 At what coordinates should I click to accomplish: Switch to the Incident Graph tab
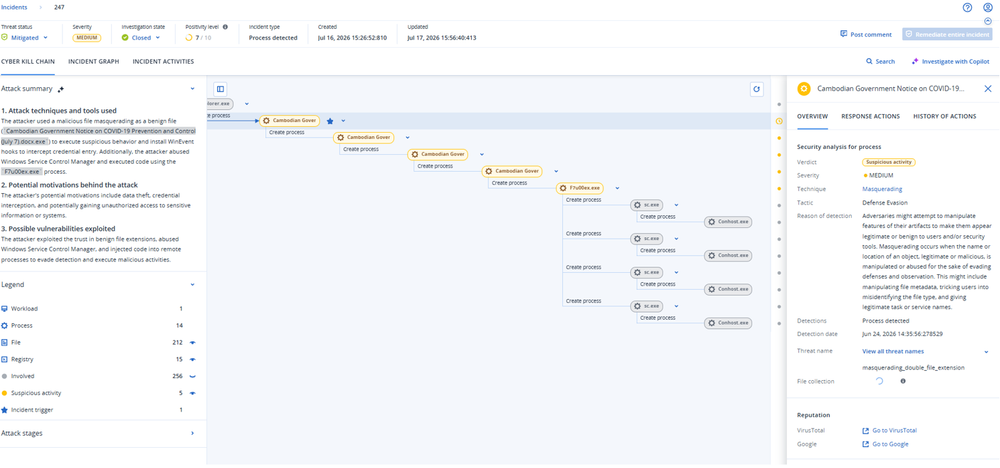coord(93,62)
